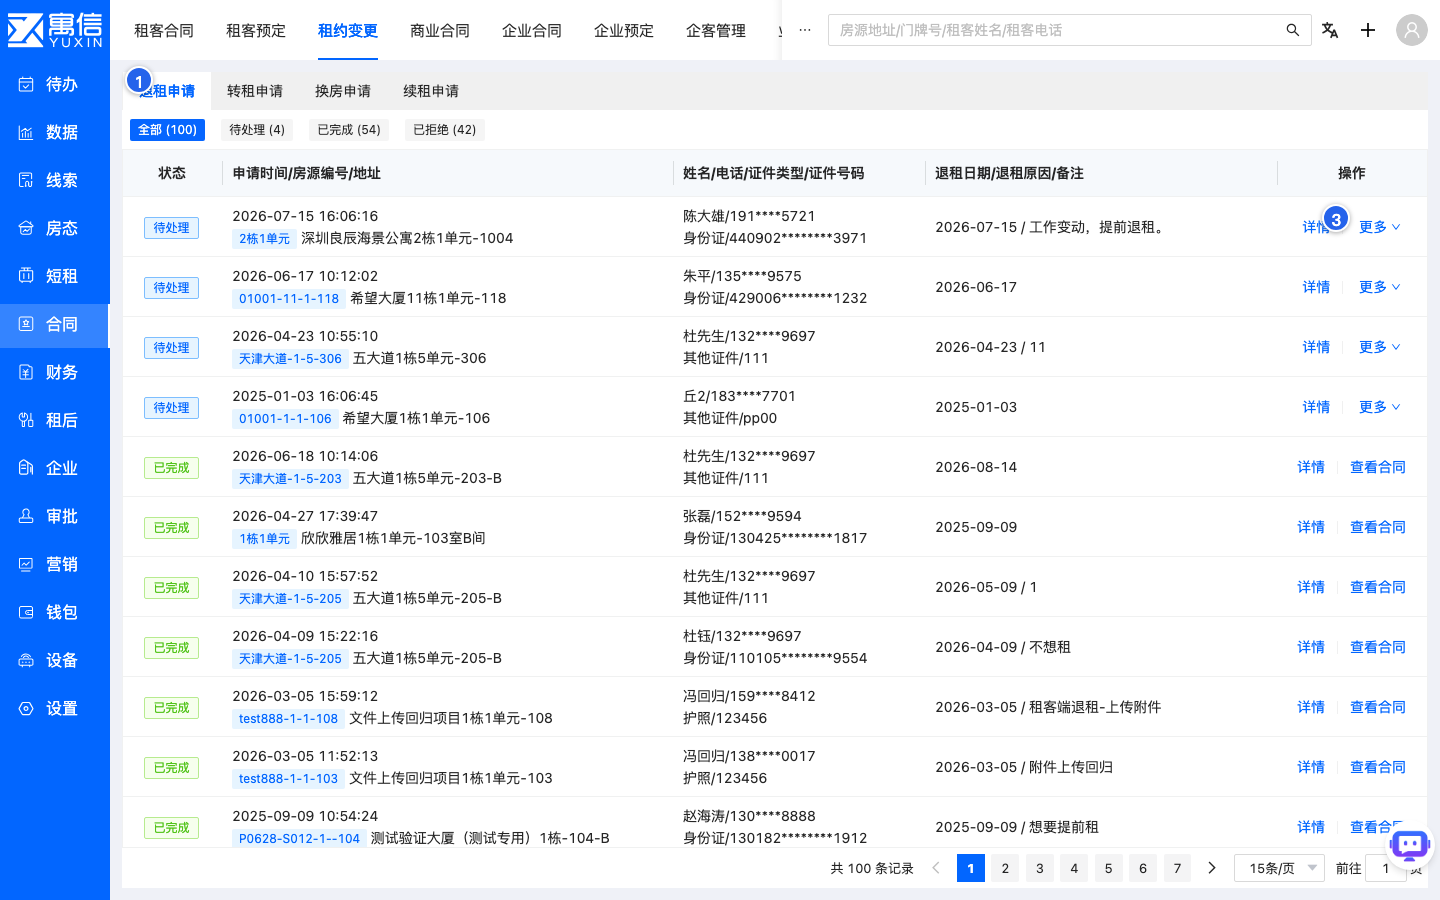Expand 更多 menu for 丘2 row

point(1380,407)
